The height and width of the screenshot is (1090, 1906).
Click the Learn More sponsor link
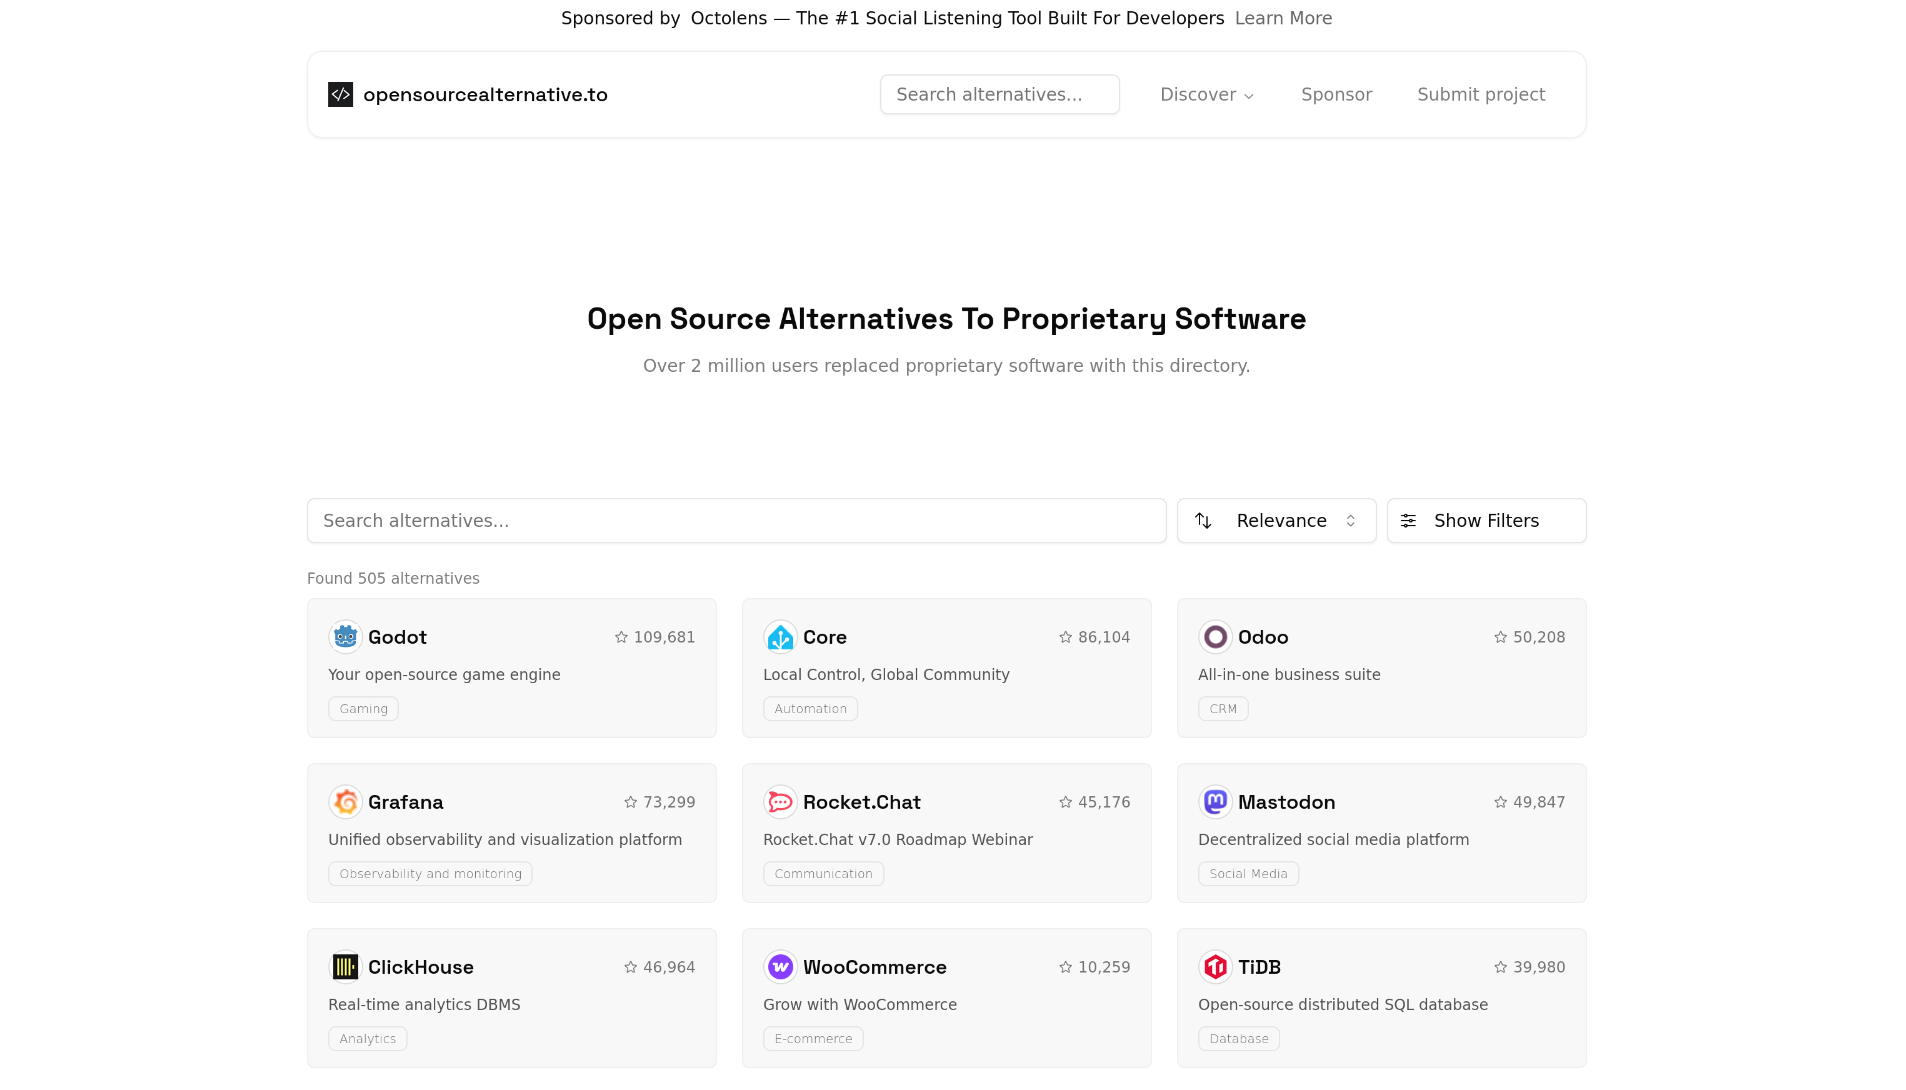1283,18
